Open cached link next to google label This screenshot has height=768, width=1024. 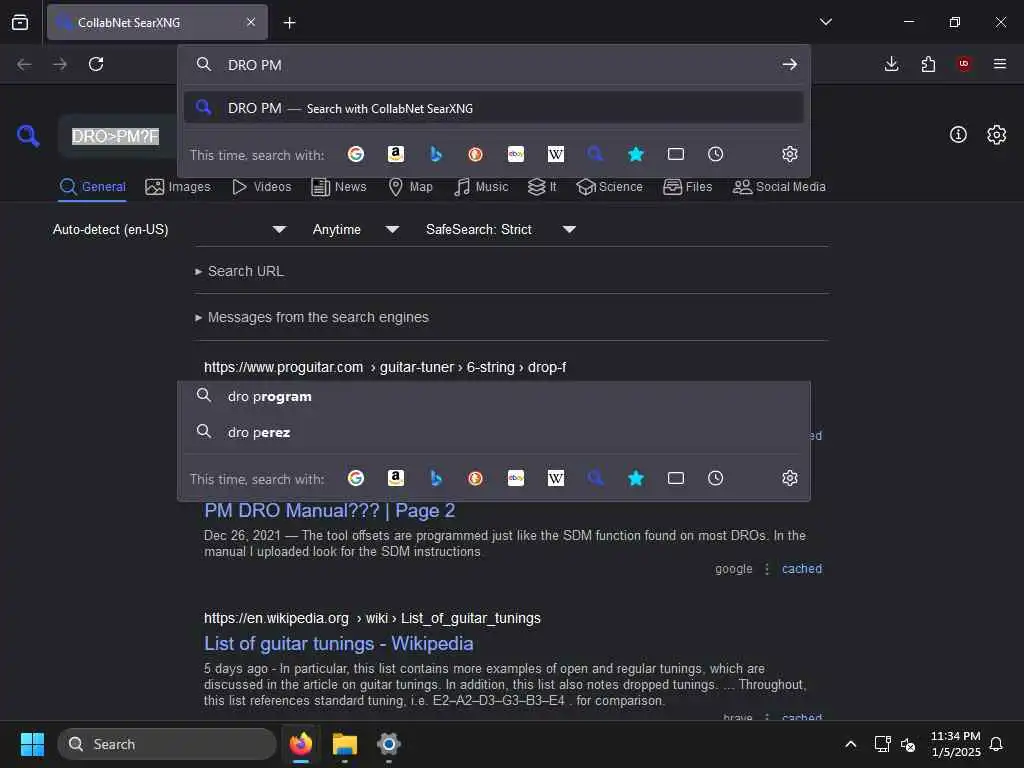802,569
